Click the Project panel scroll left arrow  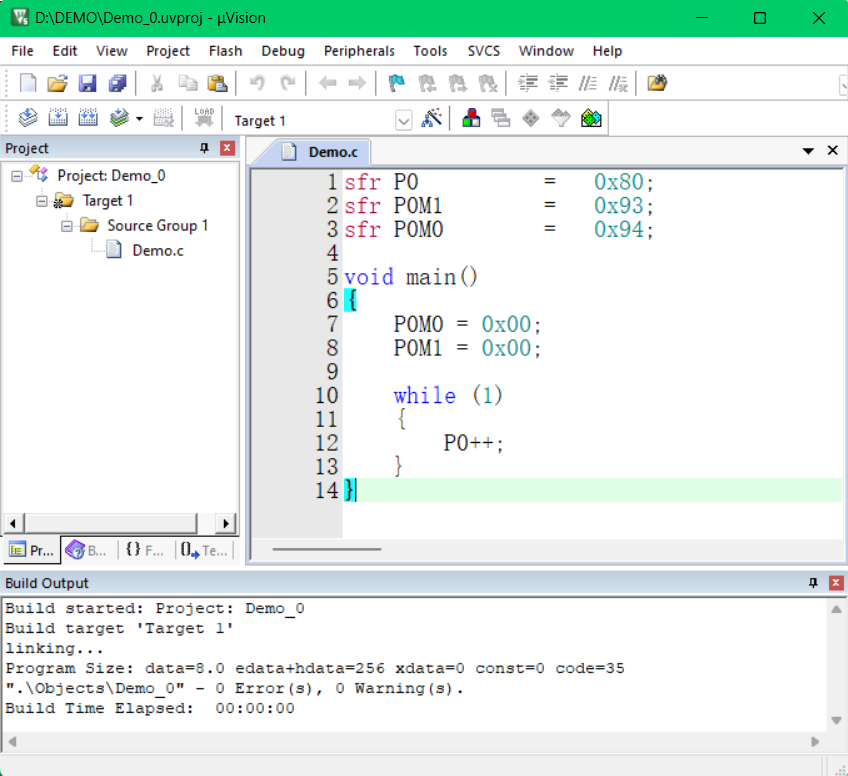13,523
